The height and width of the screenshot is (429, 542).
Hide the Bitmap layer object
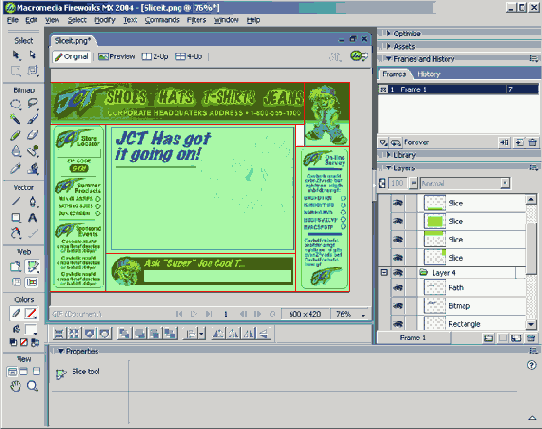tap(398, 306)
